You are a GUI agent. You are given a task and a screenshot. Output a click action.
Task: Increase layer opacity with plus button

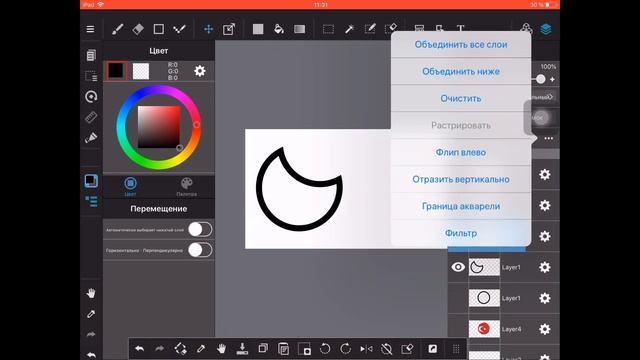coord(552,80)
